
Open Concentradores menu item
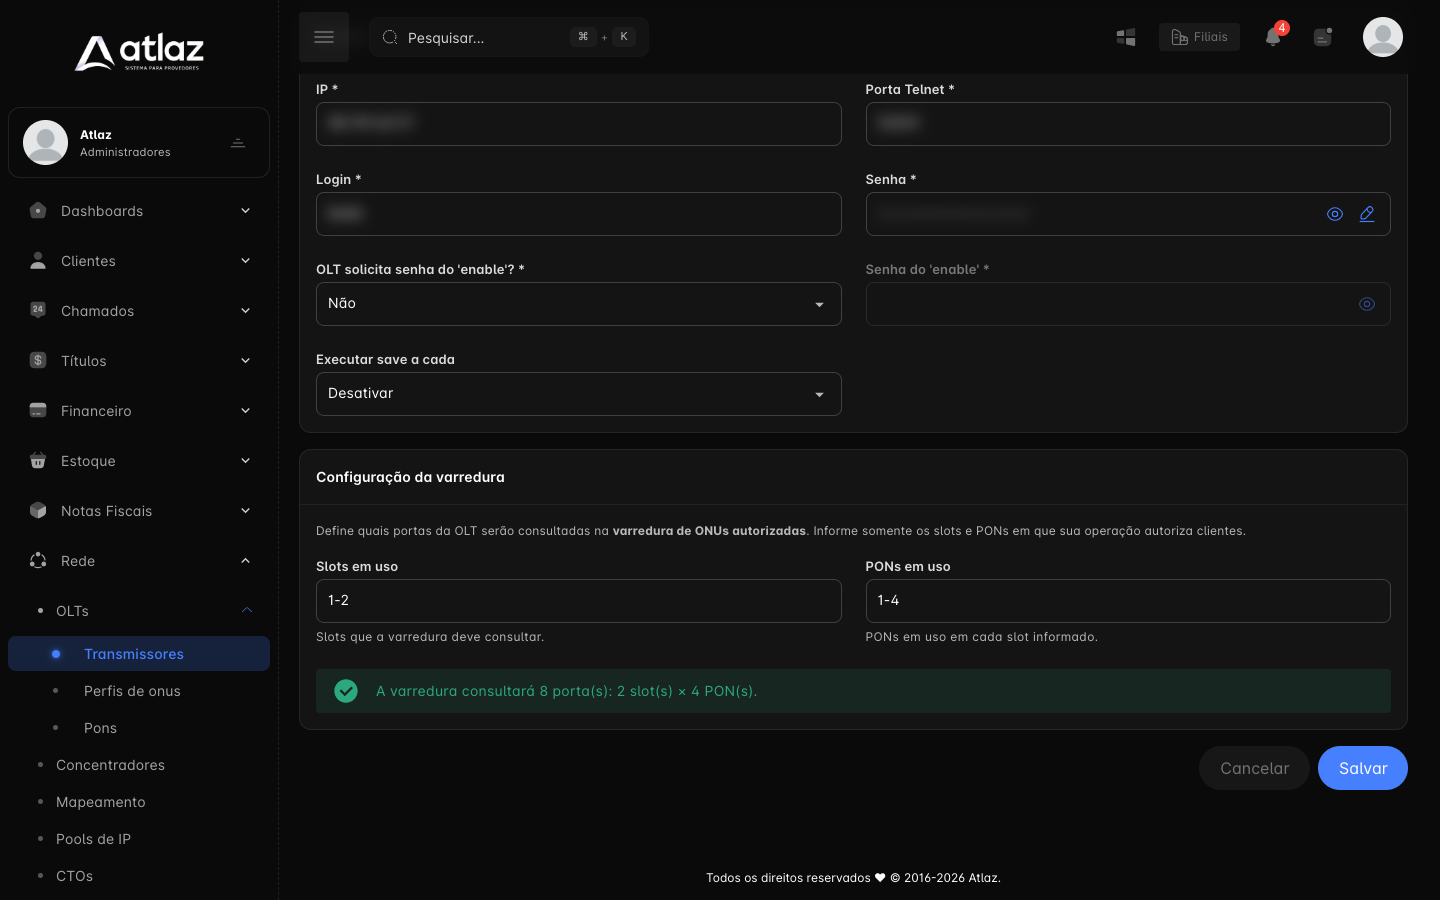110,765
